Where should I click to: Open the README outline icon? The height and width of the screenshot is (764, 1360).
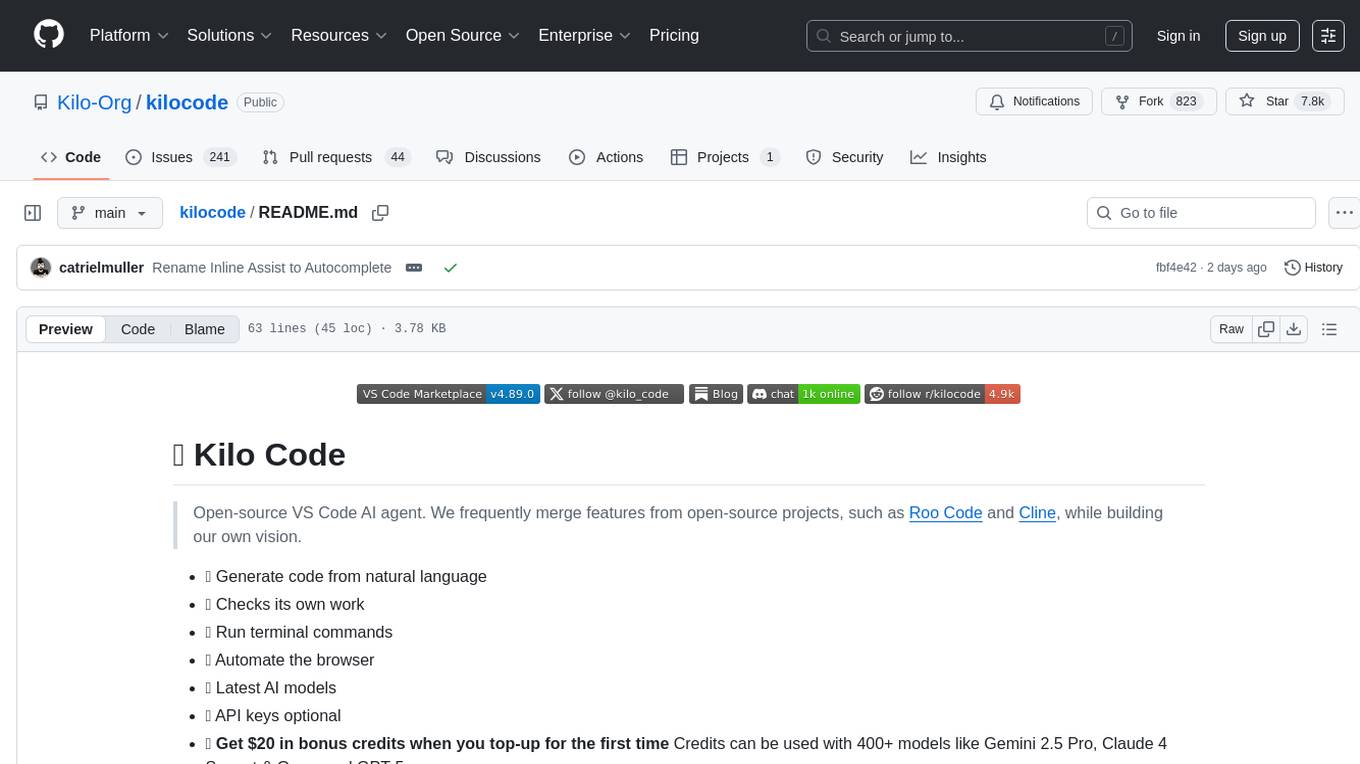coord(1330,329)
